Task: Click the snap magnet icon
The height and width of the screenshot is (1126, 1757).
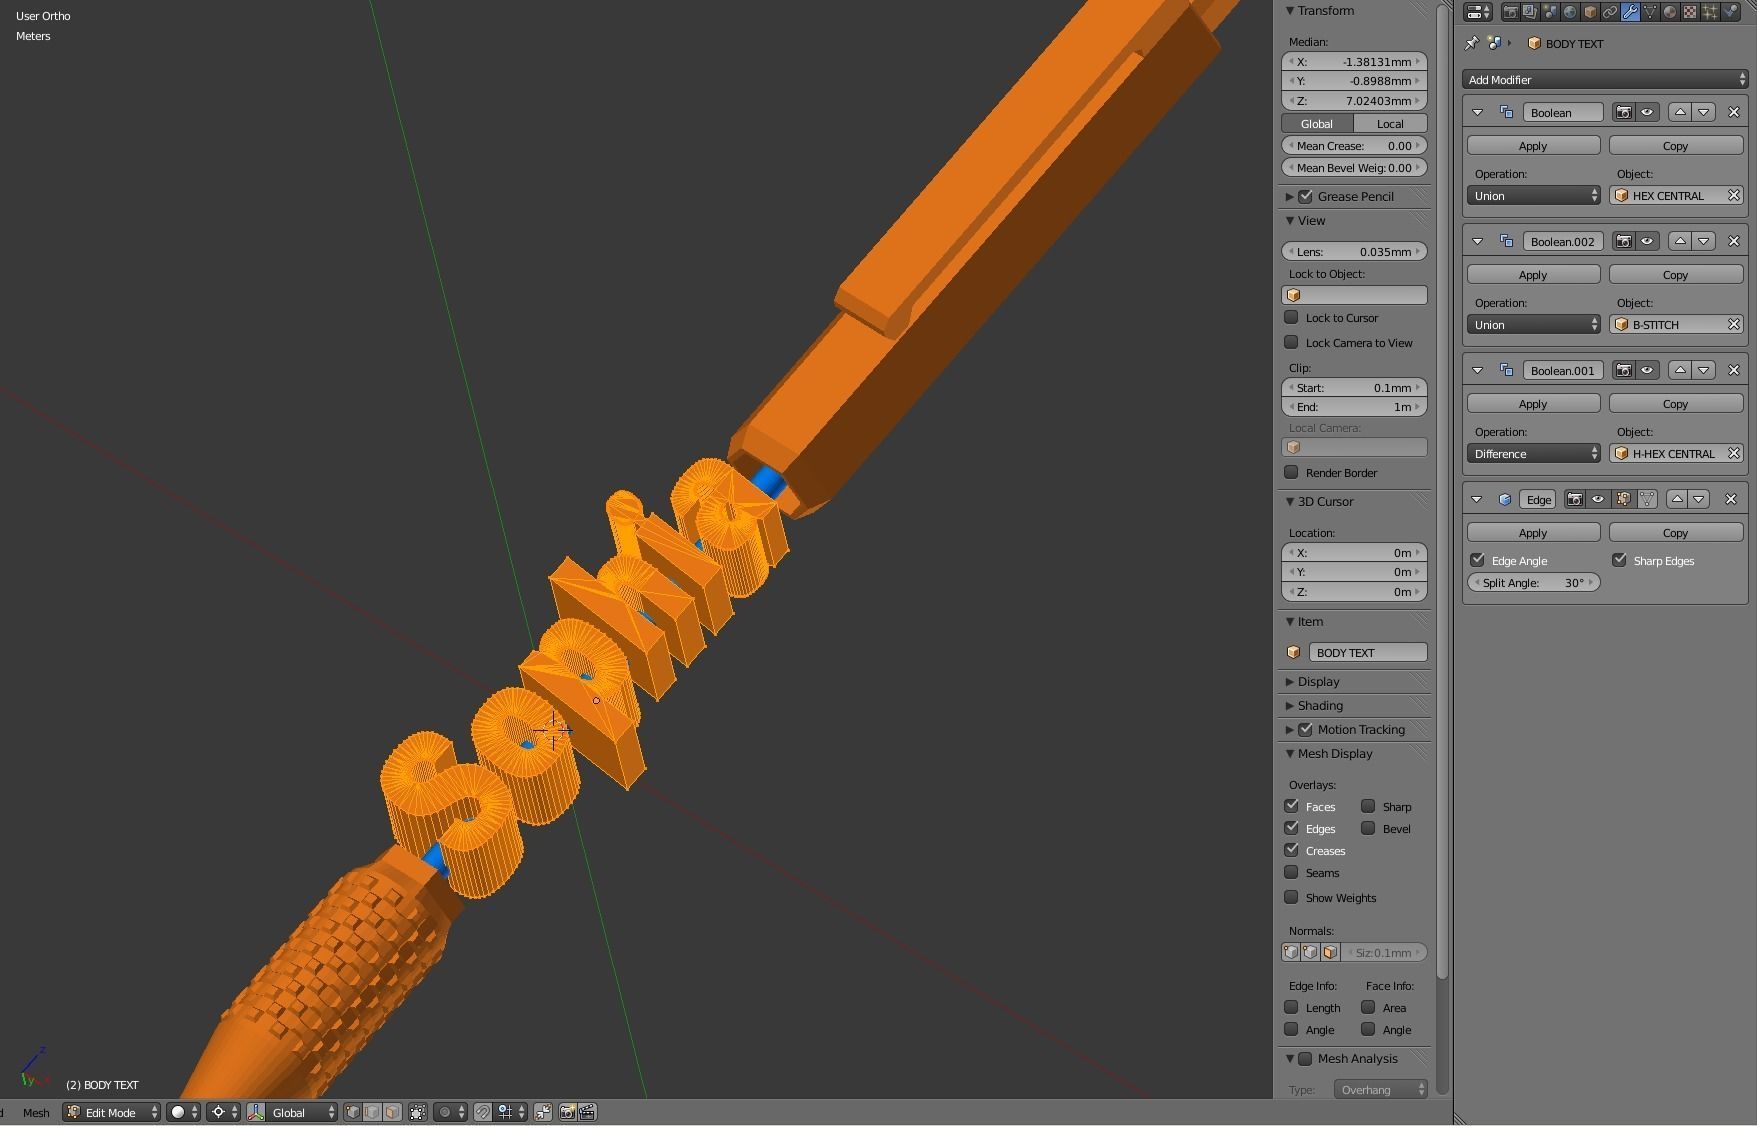Action: 483,1112
